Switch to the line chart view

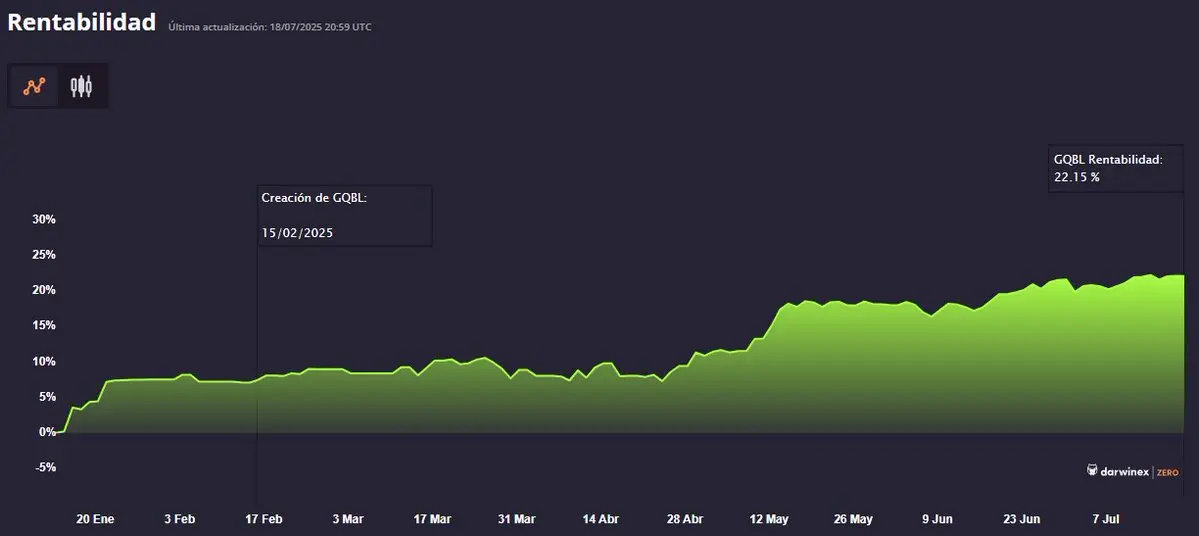tap(34, 86)
